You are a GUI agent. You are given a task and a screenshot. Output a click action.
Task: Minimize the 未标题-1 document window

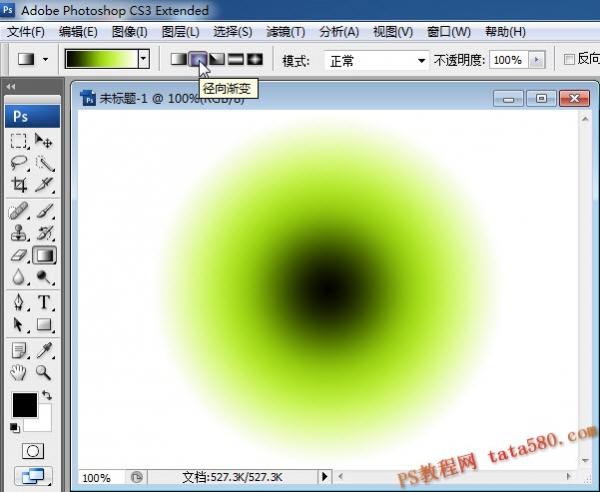click(508, 99)
